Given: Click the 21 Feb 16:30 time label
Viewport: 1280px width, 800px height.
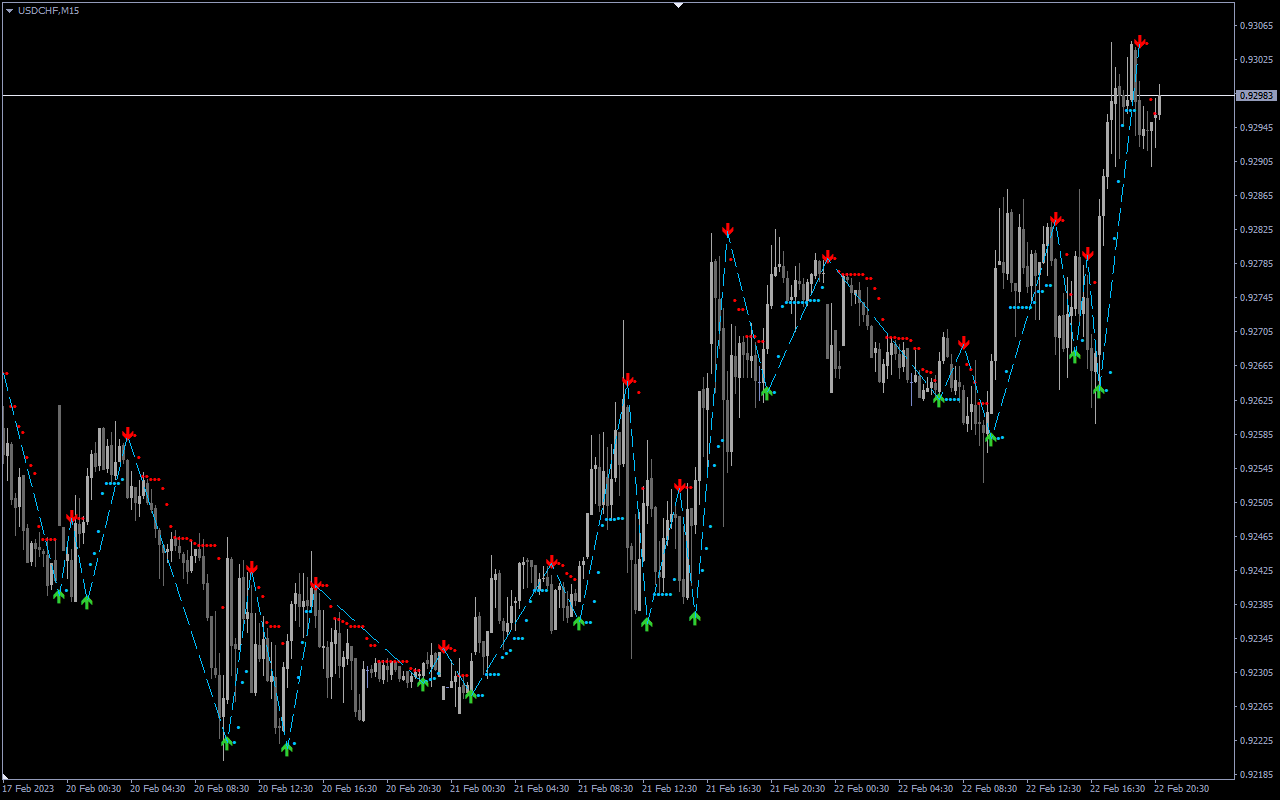Looking at the screenshot, I should click(733, 789).
